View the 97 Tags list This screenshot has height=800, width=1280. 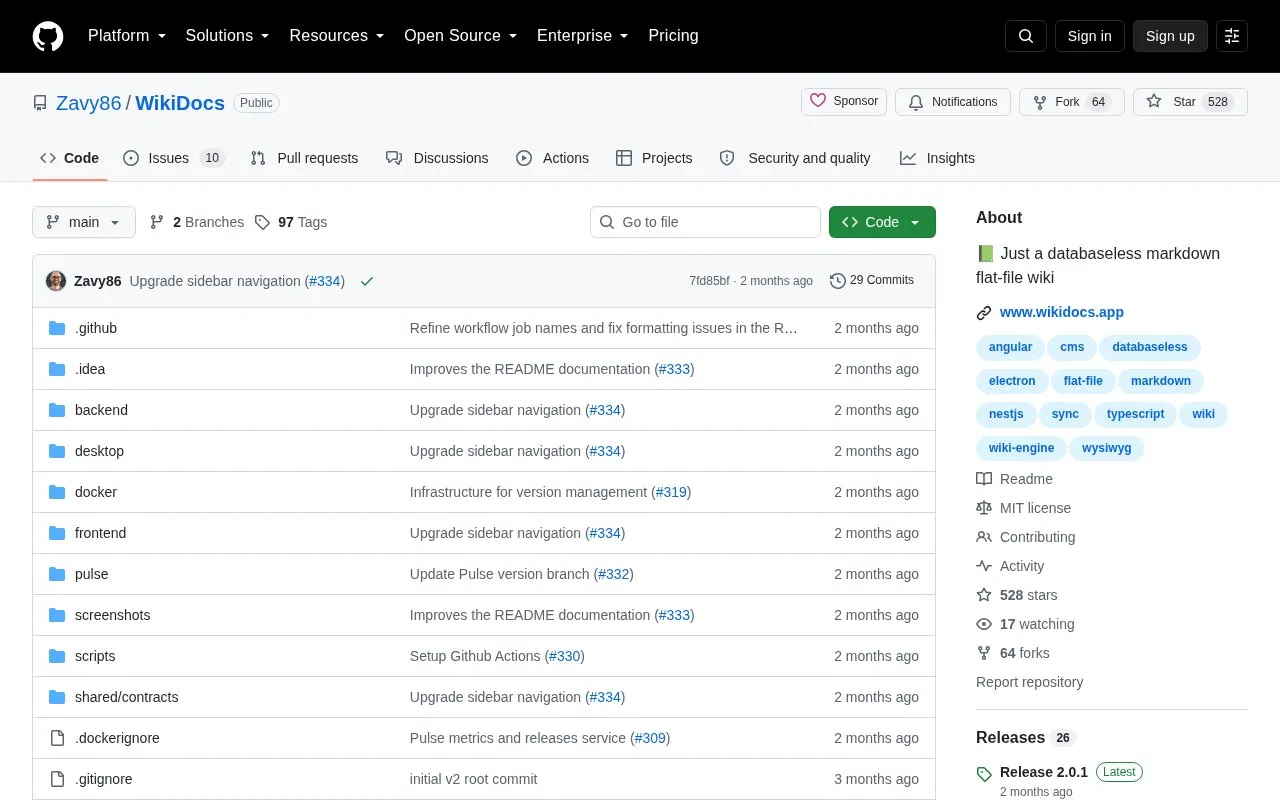pos(291,222)
